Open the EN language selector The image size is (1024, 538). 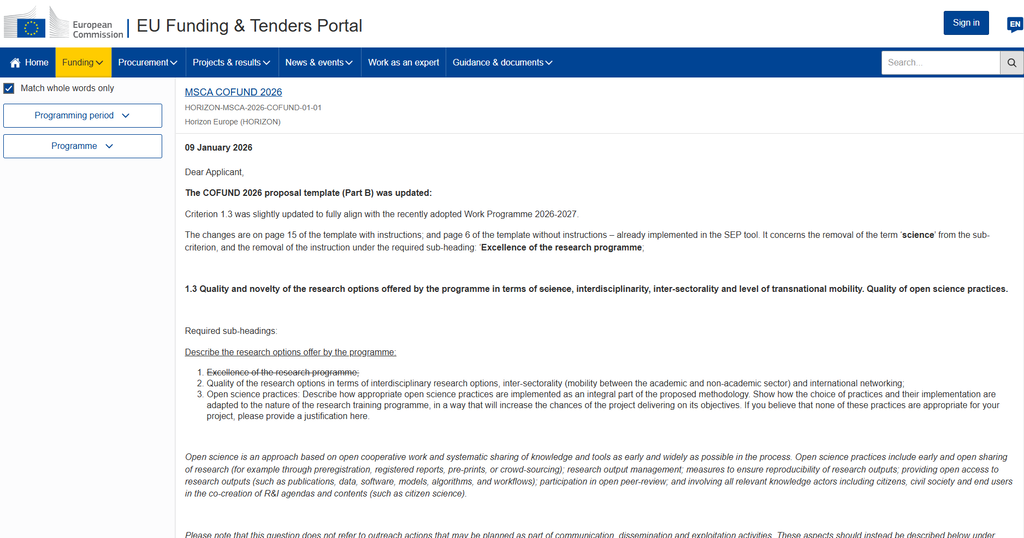(x=1014, y=25)
